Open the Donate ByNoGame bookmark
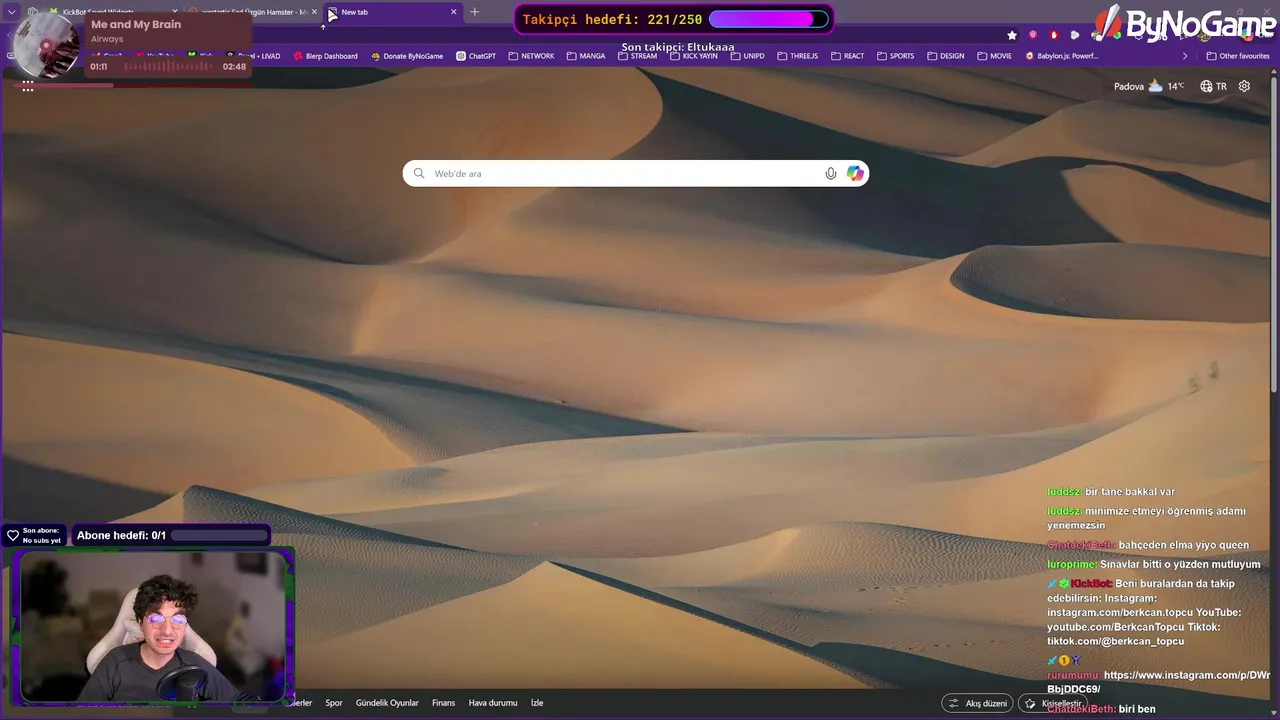 [x=407, y=56]
